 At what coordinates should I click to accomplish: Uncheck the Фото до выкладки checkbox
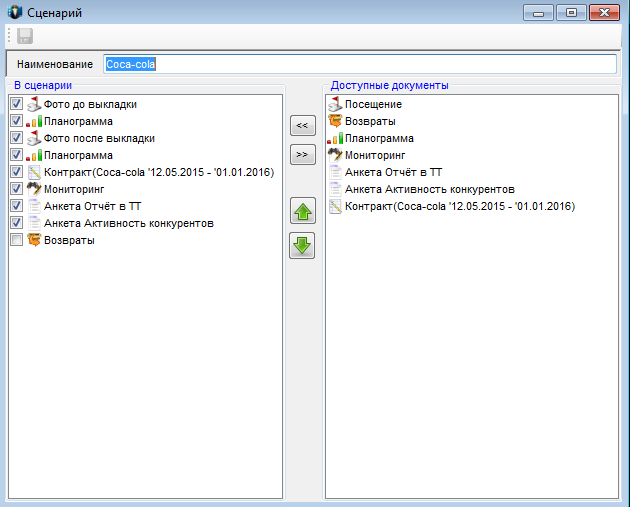16,104
